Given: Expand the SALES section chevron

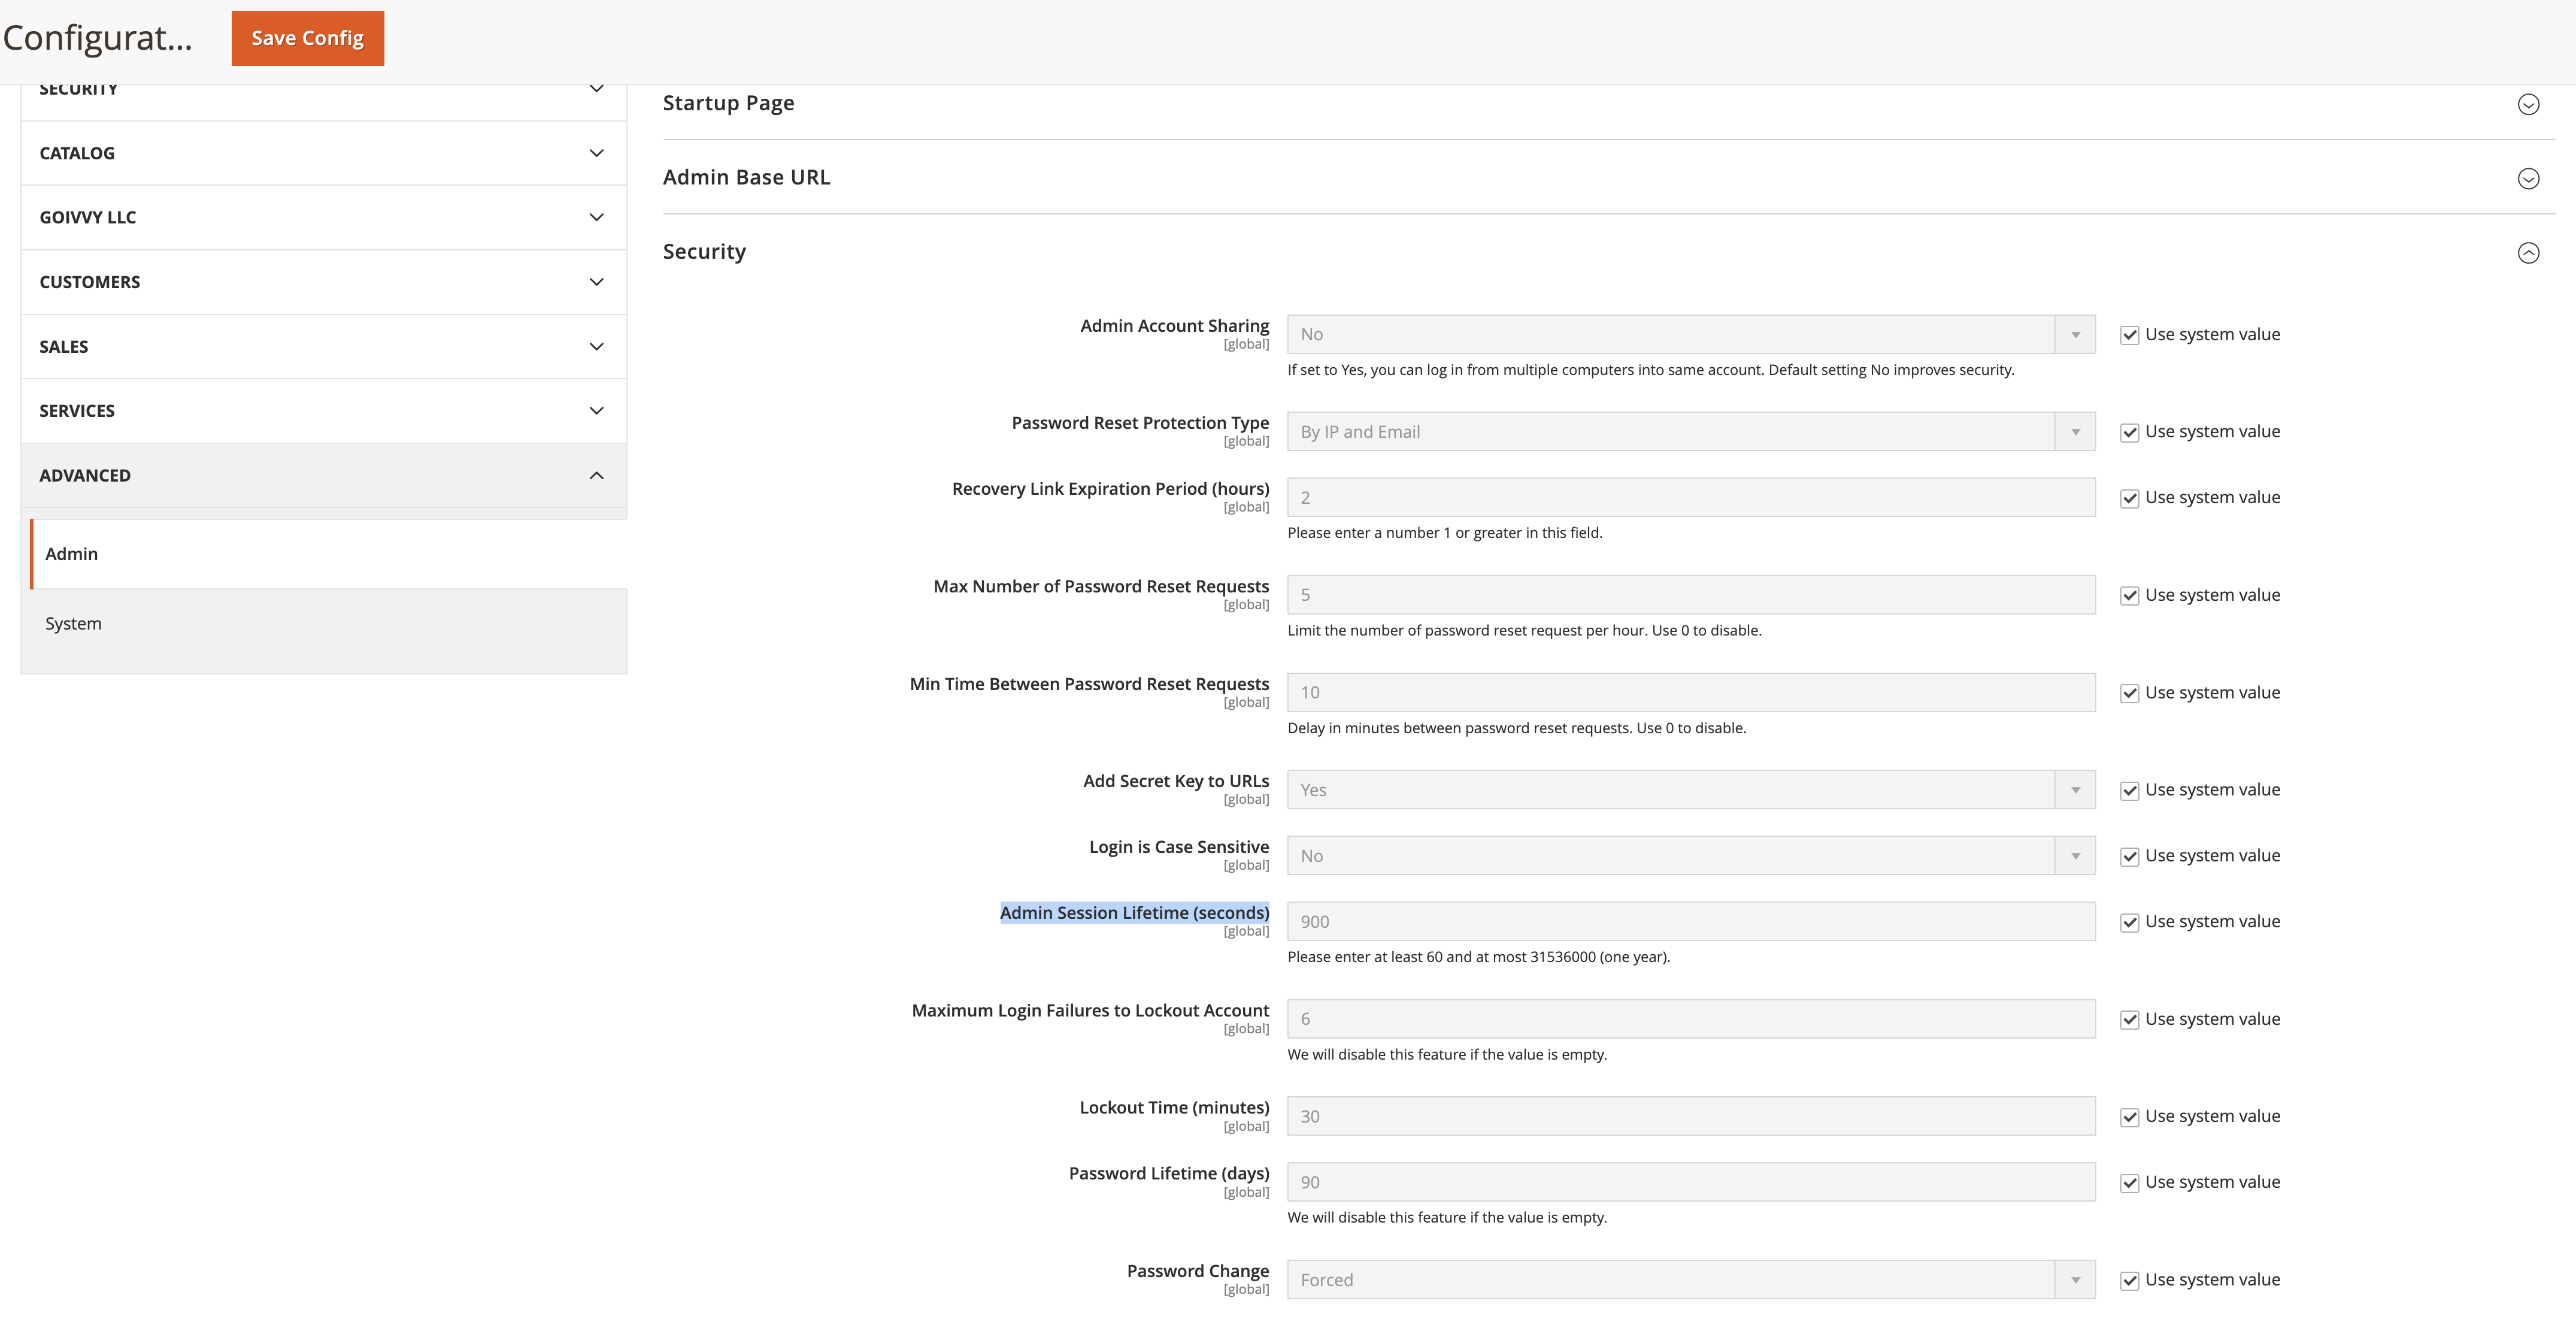Looking at the screenshot, I should 596,347.
